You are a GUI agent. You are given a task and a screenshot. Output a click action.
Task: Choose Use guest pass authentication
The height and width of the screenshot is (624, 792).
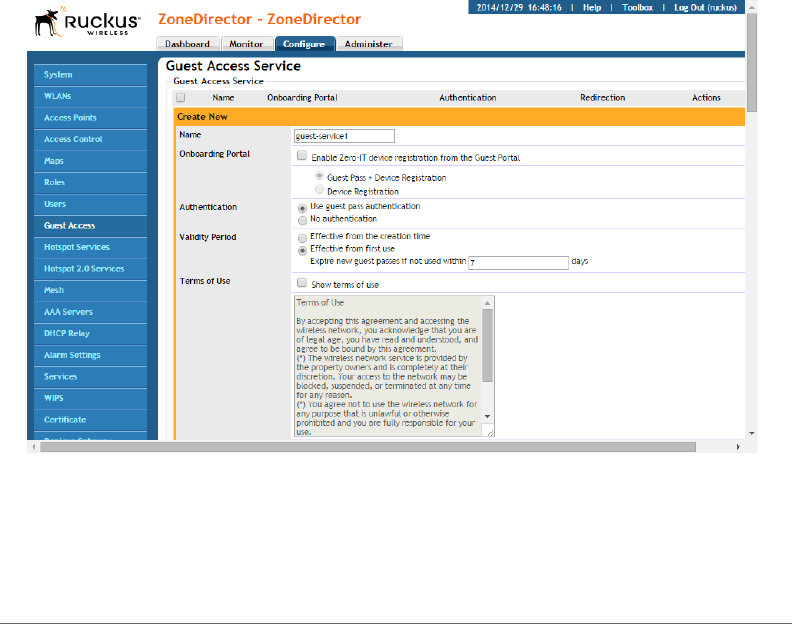pos(303,208)
